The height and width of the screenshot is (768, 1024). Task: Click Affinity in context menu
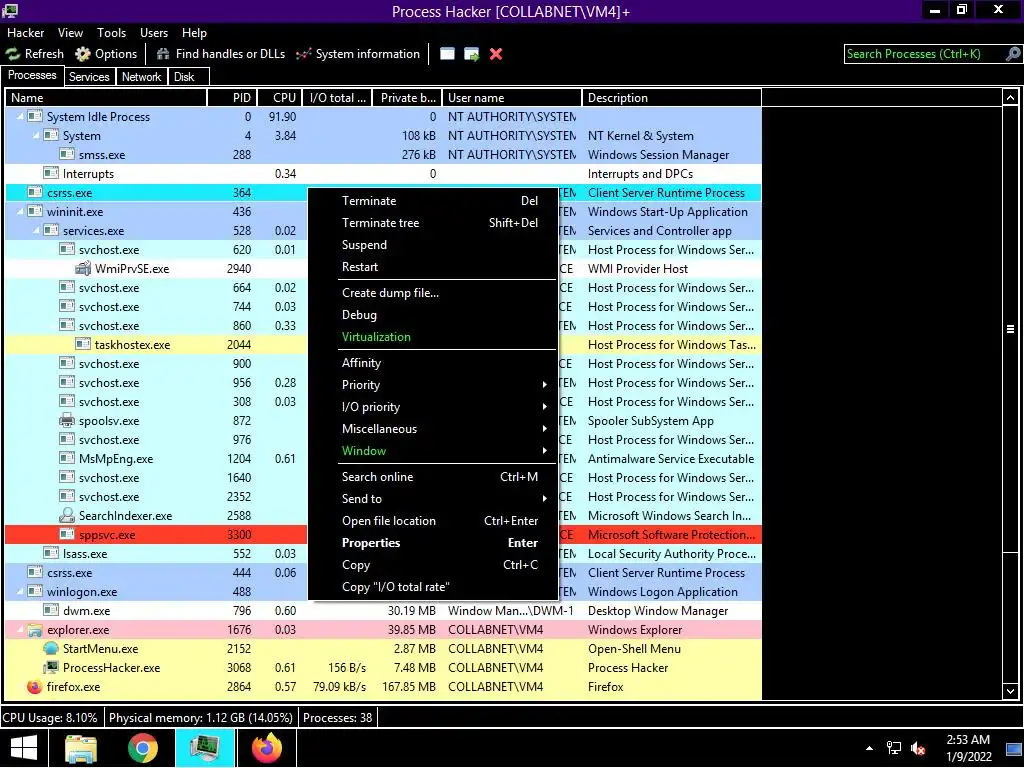coord(433,362)
